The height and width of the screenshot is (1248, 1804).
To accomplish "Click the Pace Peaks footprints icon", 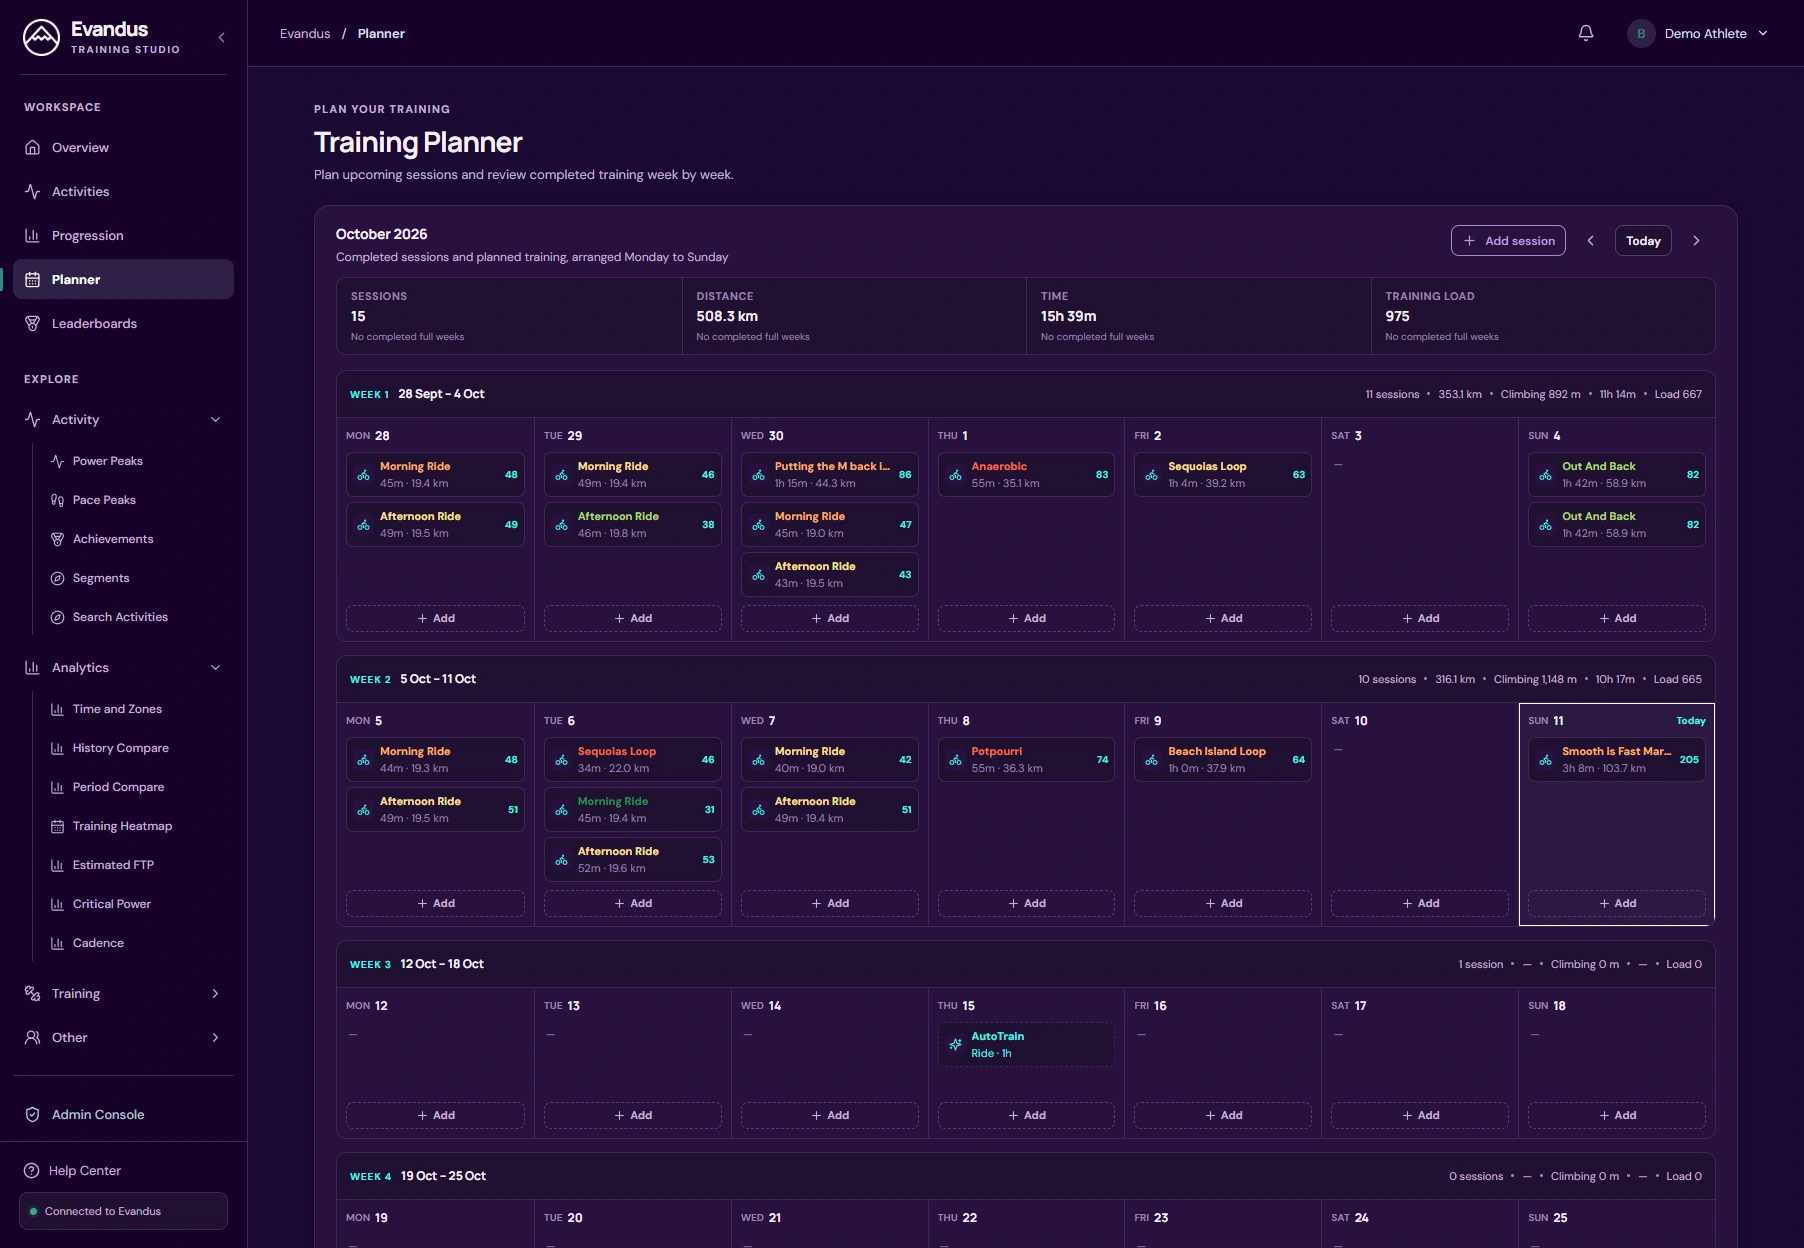I will click(x=57, y=500).
